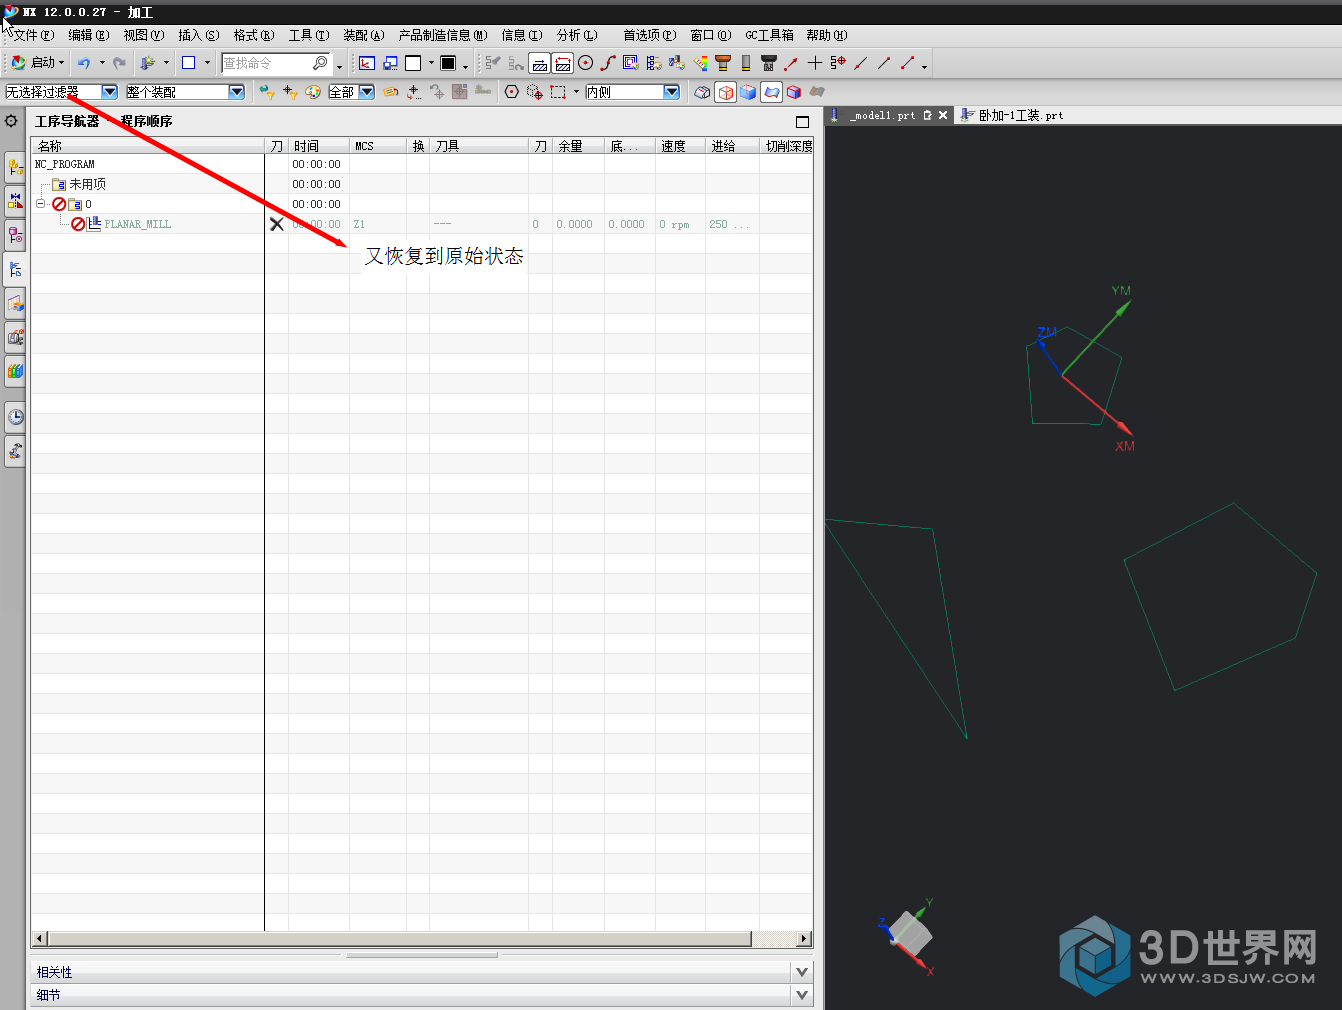Screen dimensions: 1342x1010
Task: Switch to the 卧加-1工装.prt tab
Action: pos(1012,115)
